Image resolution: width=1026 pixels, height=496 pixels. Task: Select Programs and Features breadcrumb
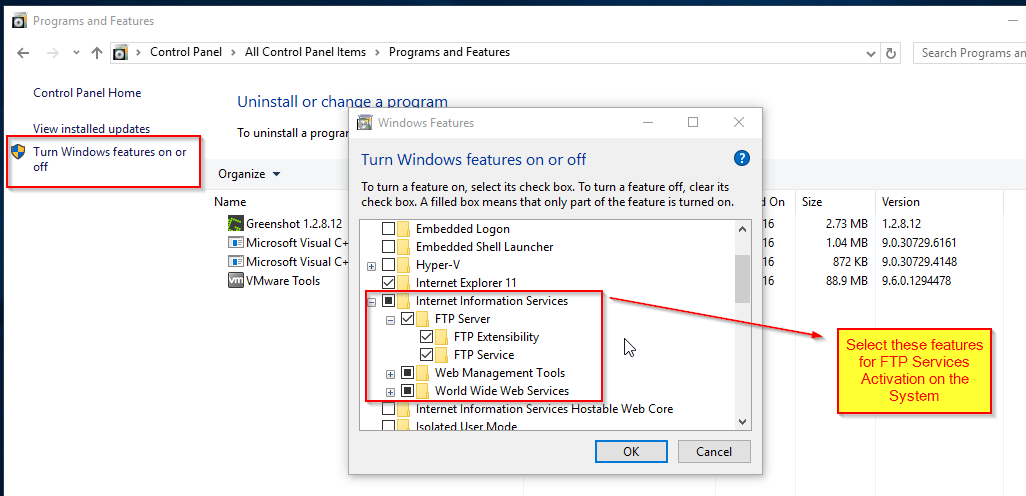(x=450, y=52)
